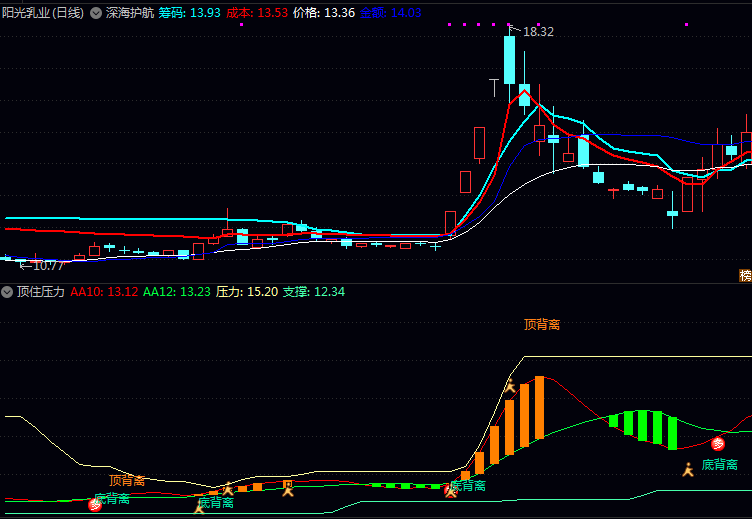
Task: Click running figure icon atop orange bars
Action: 510,385
